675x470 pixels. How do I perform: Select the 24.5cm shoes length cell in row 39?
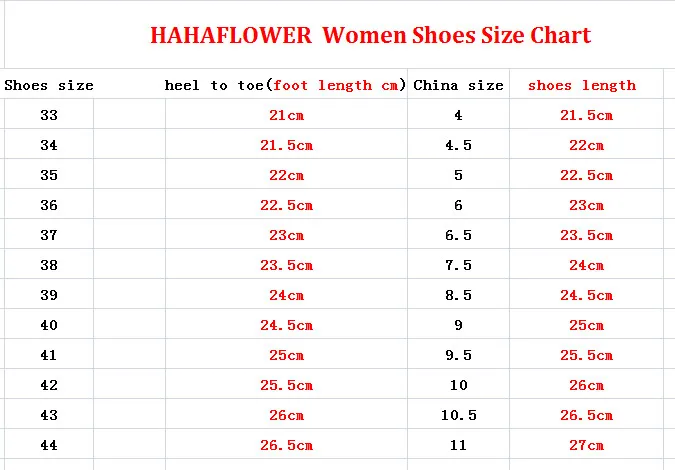[x=586, y=295]
